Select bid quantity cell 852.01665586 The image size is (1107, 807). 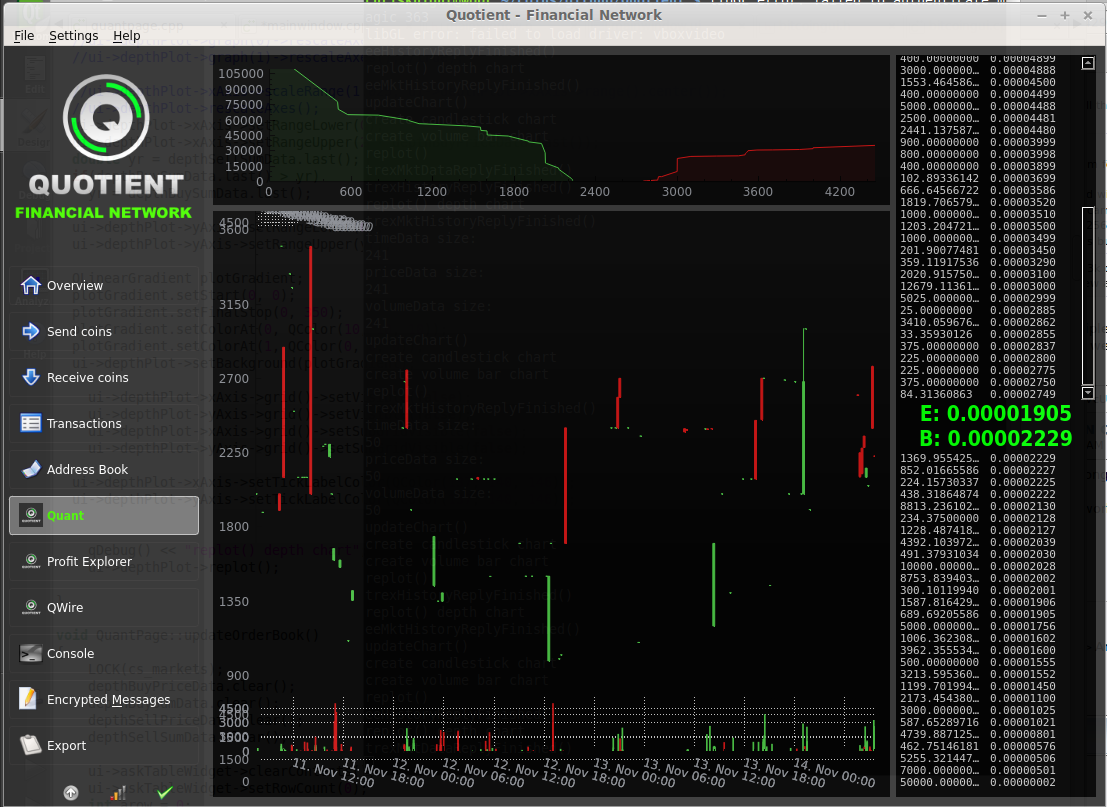(940, 470)
